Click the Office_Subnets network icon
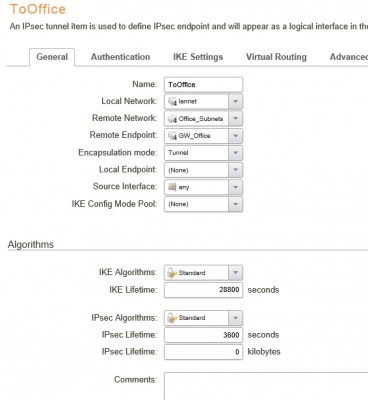This screenshot has width=368, height=400. click(172, 119)
